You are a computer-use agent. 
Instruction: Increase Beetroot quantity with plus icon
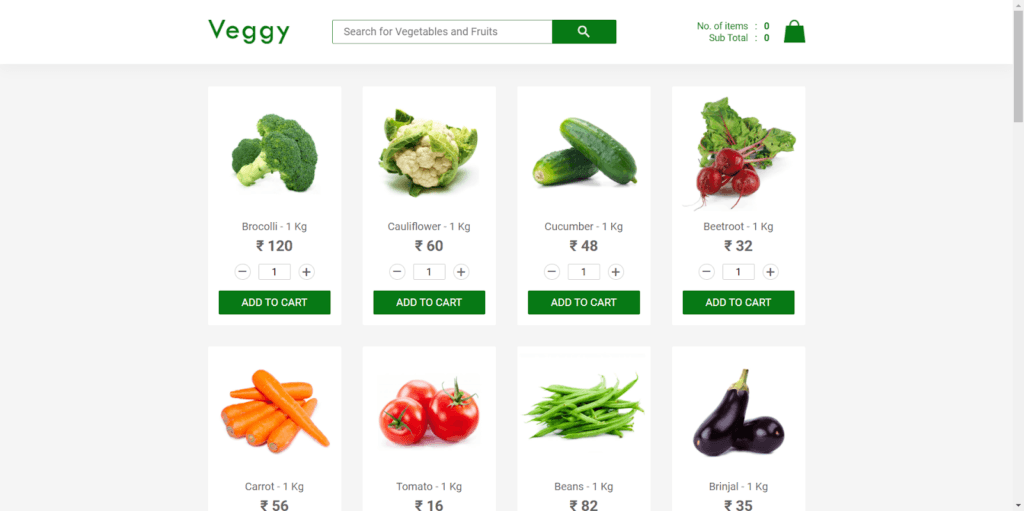(x=771, y=272)
